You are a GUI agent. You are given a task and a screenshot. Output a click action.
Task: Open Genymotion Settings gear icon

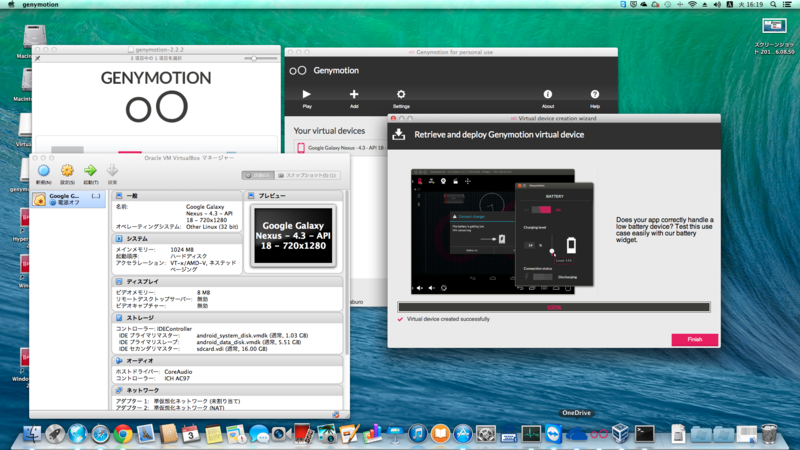tap(401, 94)
